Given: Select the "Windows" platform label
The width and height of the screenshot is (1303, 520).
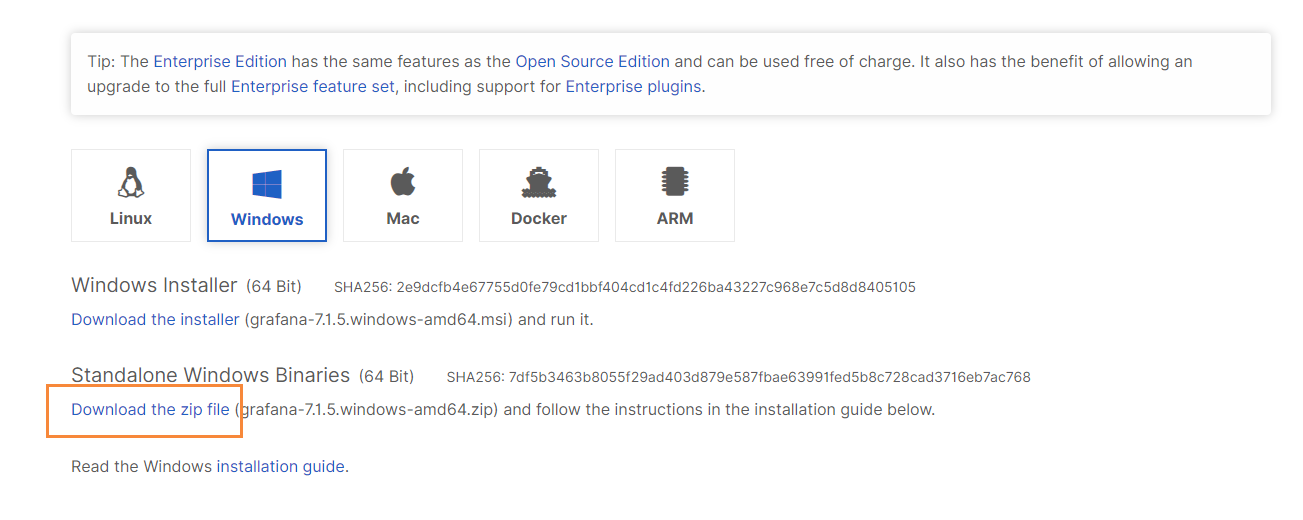Looking at the screenshot, I should point(267,219).
